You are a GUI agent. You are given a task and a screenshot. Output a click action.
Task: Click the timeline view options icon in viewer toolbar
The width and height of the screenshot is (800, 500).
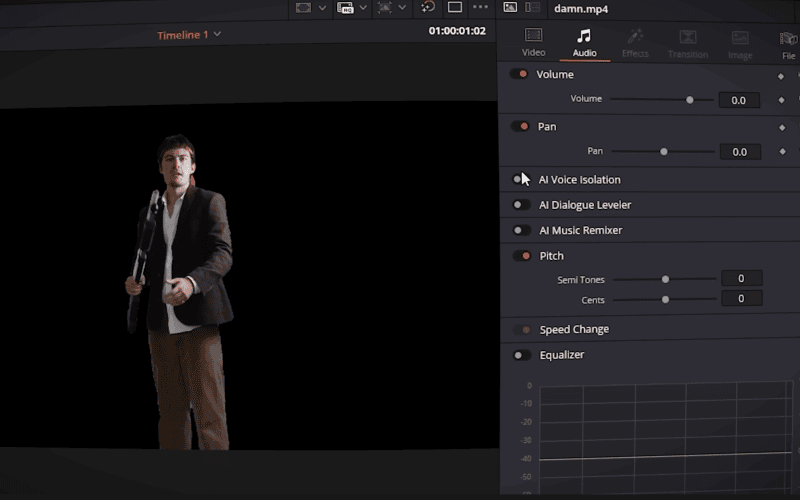click(303, 8)
